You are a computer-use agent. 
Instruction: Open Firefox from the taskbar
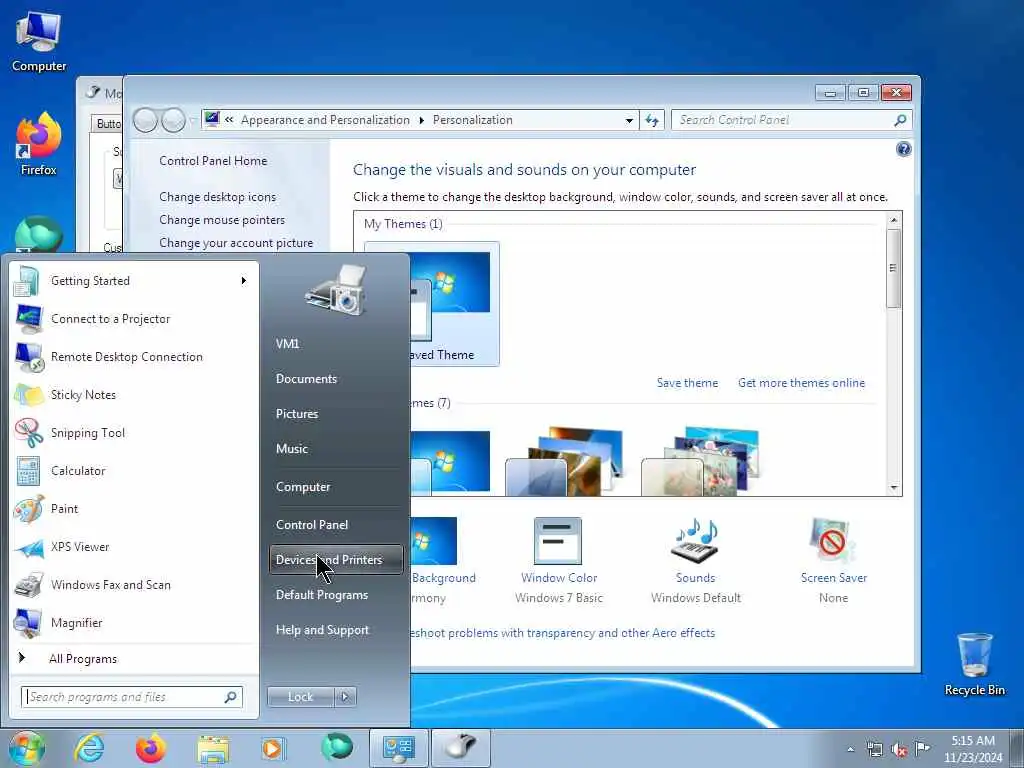point(150,748)
